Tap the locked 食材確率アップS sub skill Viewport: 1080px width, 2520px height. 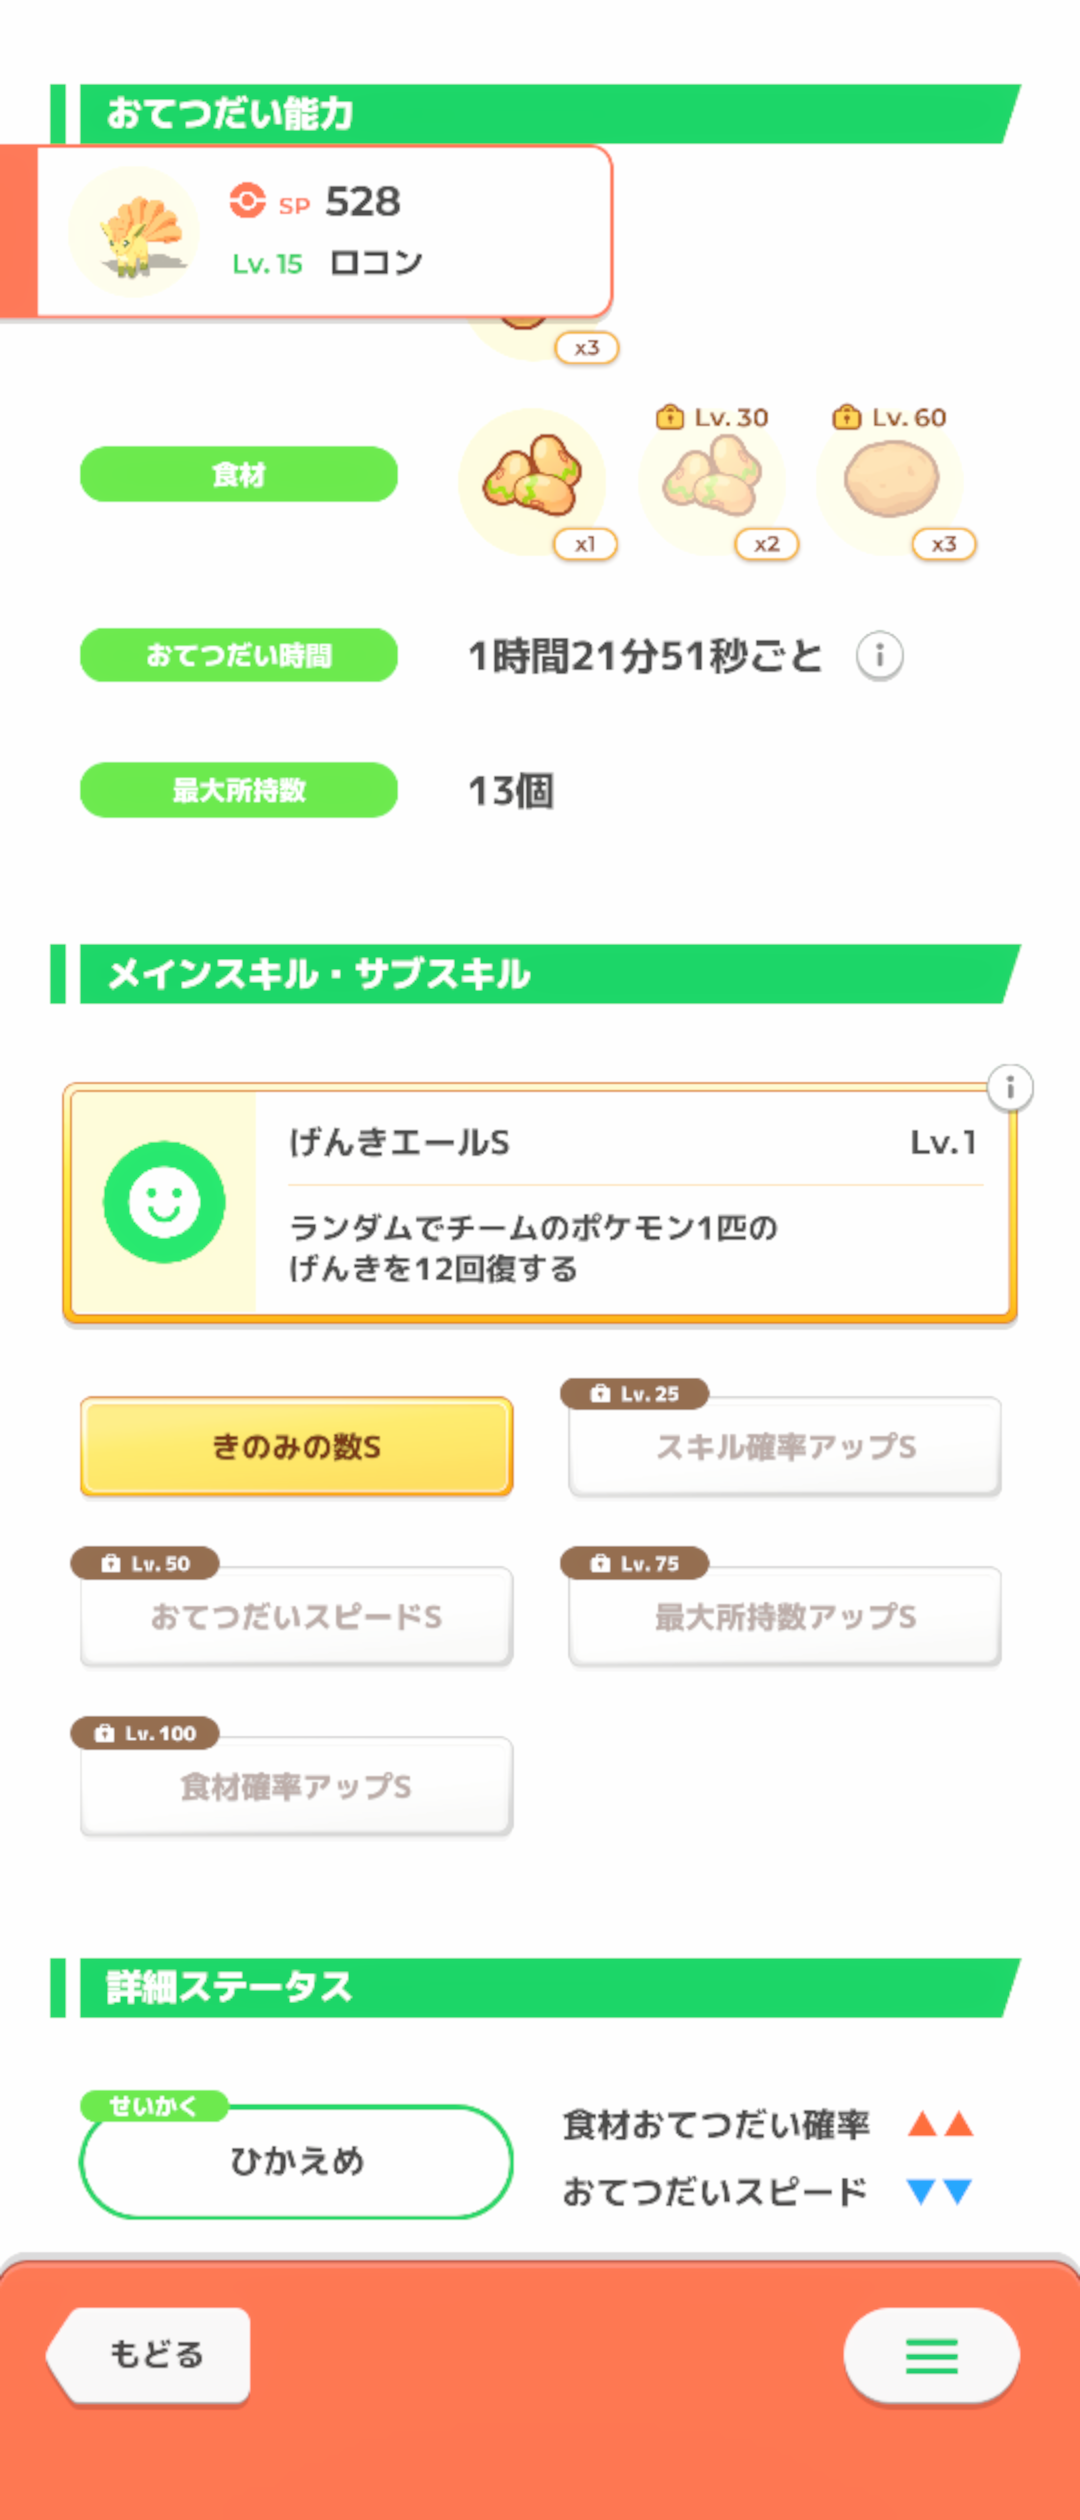coord(297,1787)
